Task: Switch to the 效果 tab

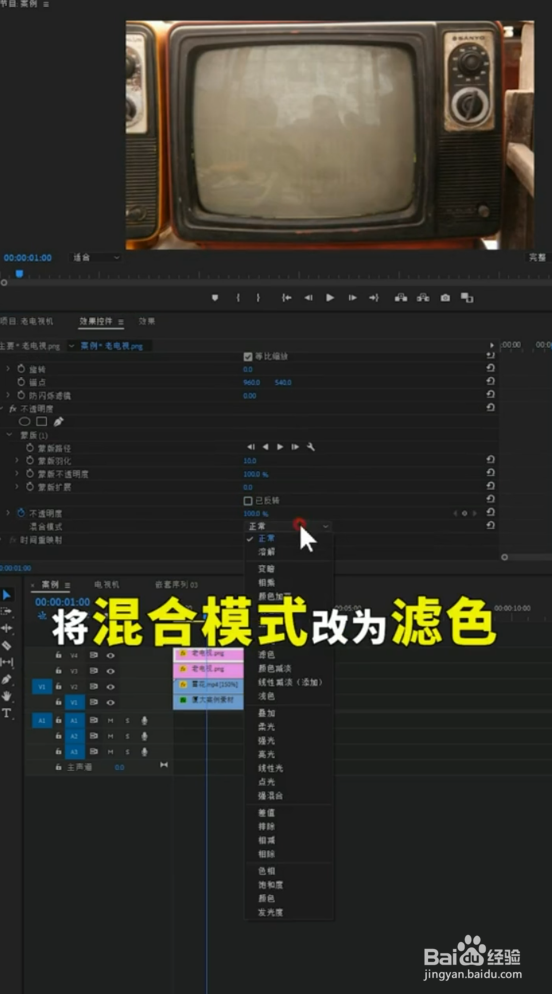Action: [146, 321]
